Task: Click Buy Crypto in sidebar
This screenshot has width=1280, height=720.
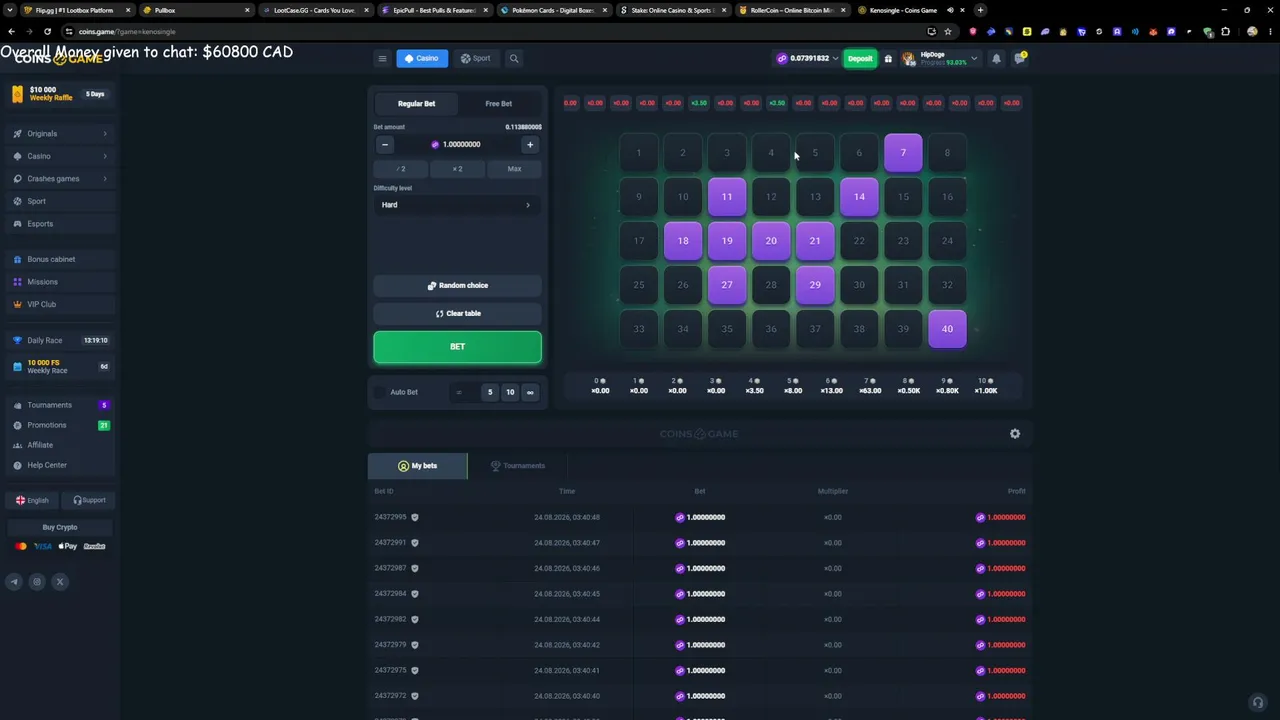Action: tap(60, 527)
